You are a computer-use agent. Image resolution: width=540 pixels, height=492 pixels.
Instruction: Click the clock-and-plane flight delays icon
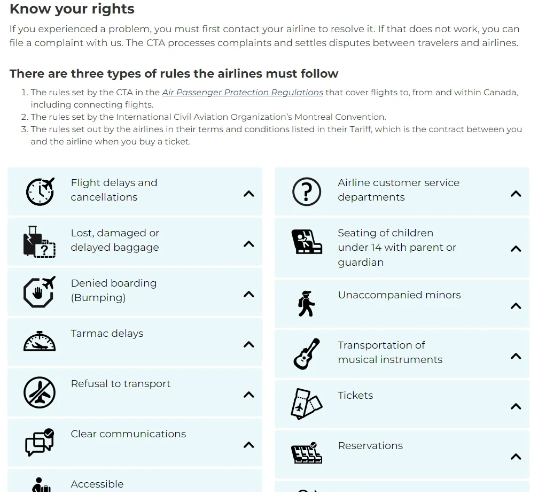[40, 191]
